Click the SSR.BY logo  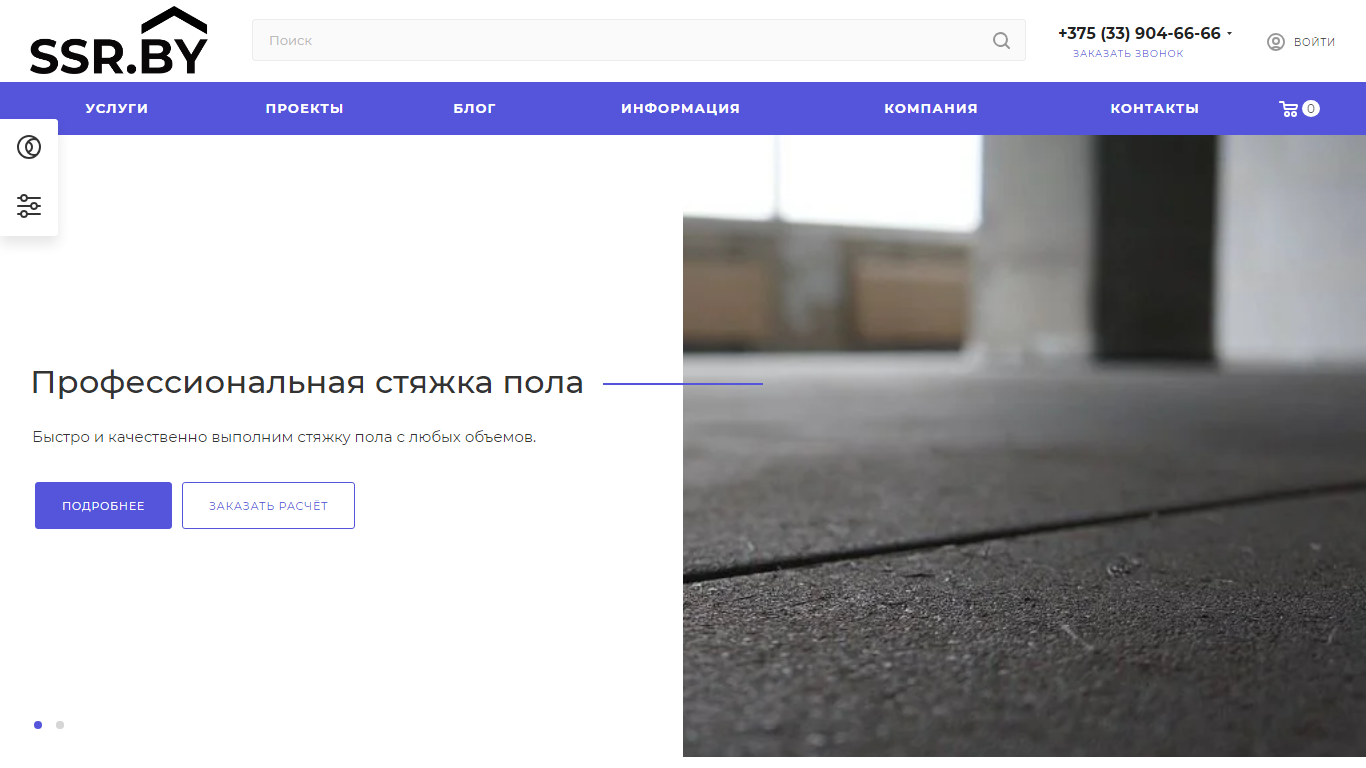click(x=119, y=41)
